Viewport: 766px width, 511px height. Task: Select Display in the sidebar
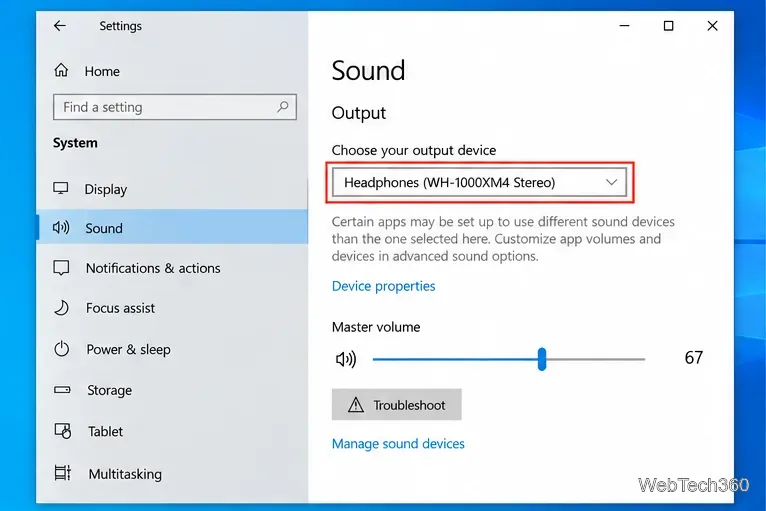point(172,189)
